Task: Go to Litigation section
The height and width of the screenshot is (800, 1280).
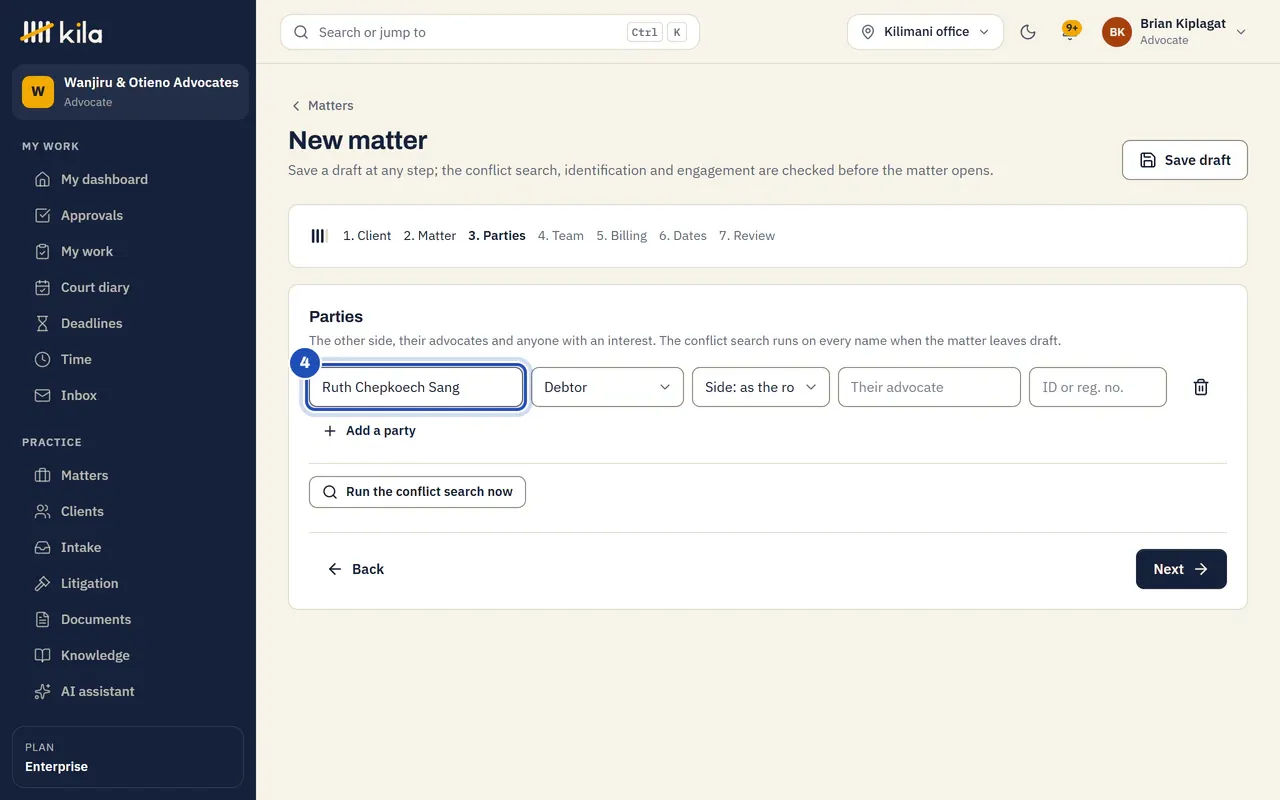Action: tap(128, 583)
